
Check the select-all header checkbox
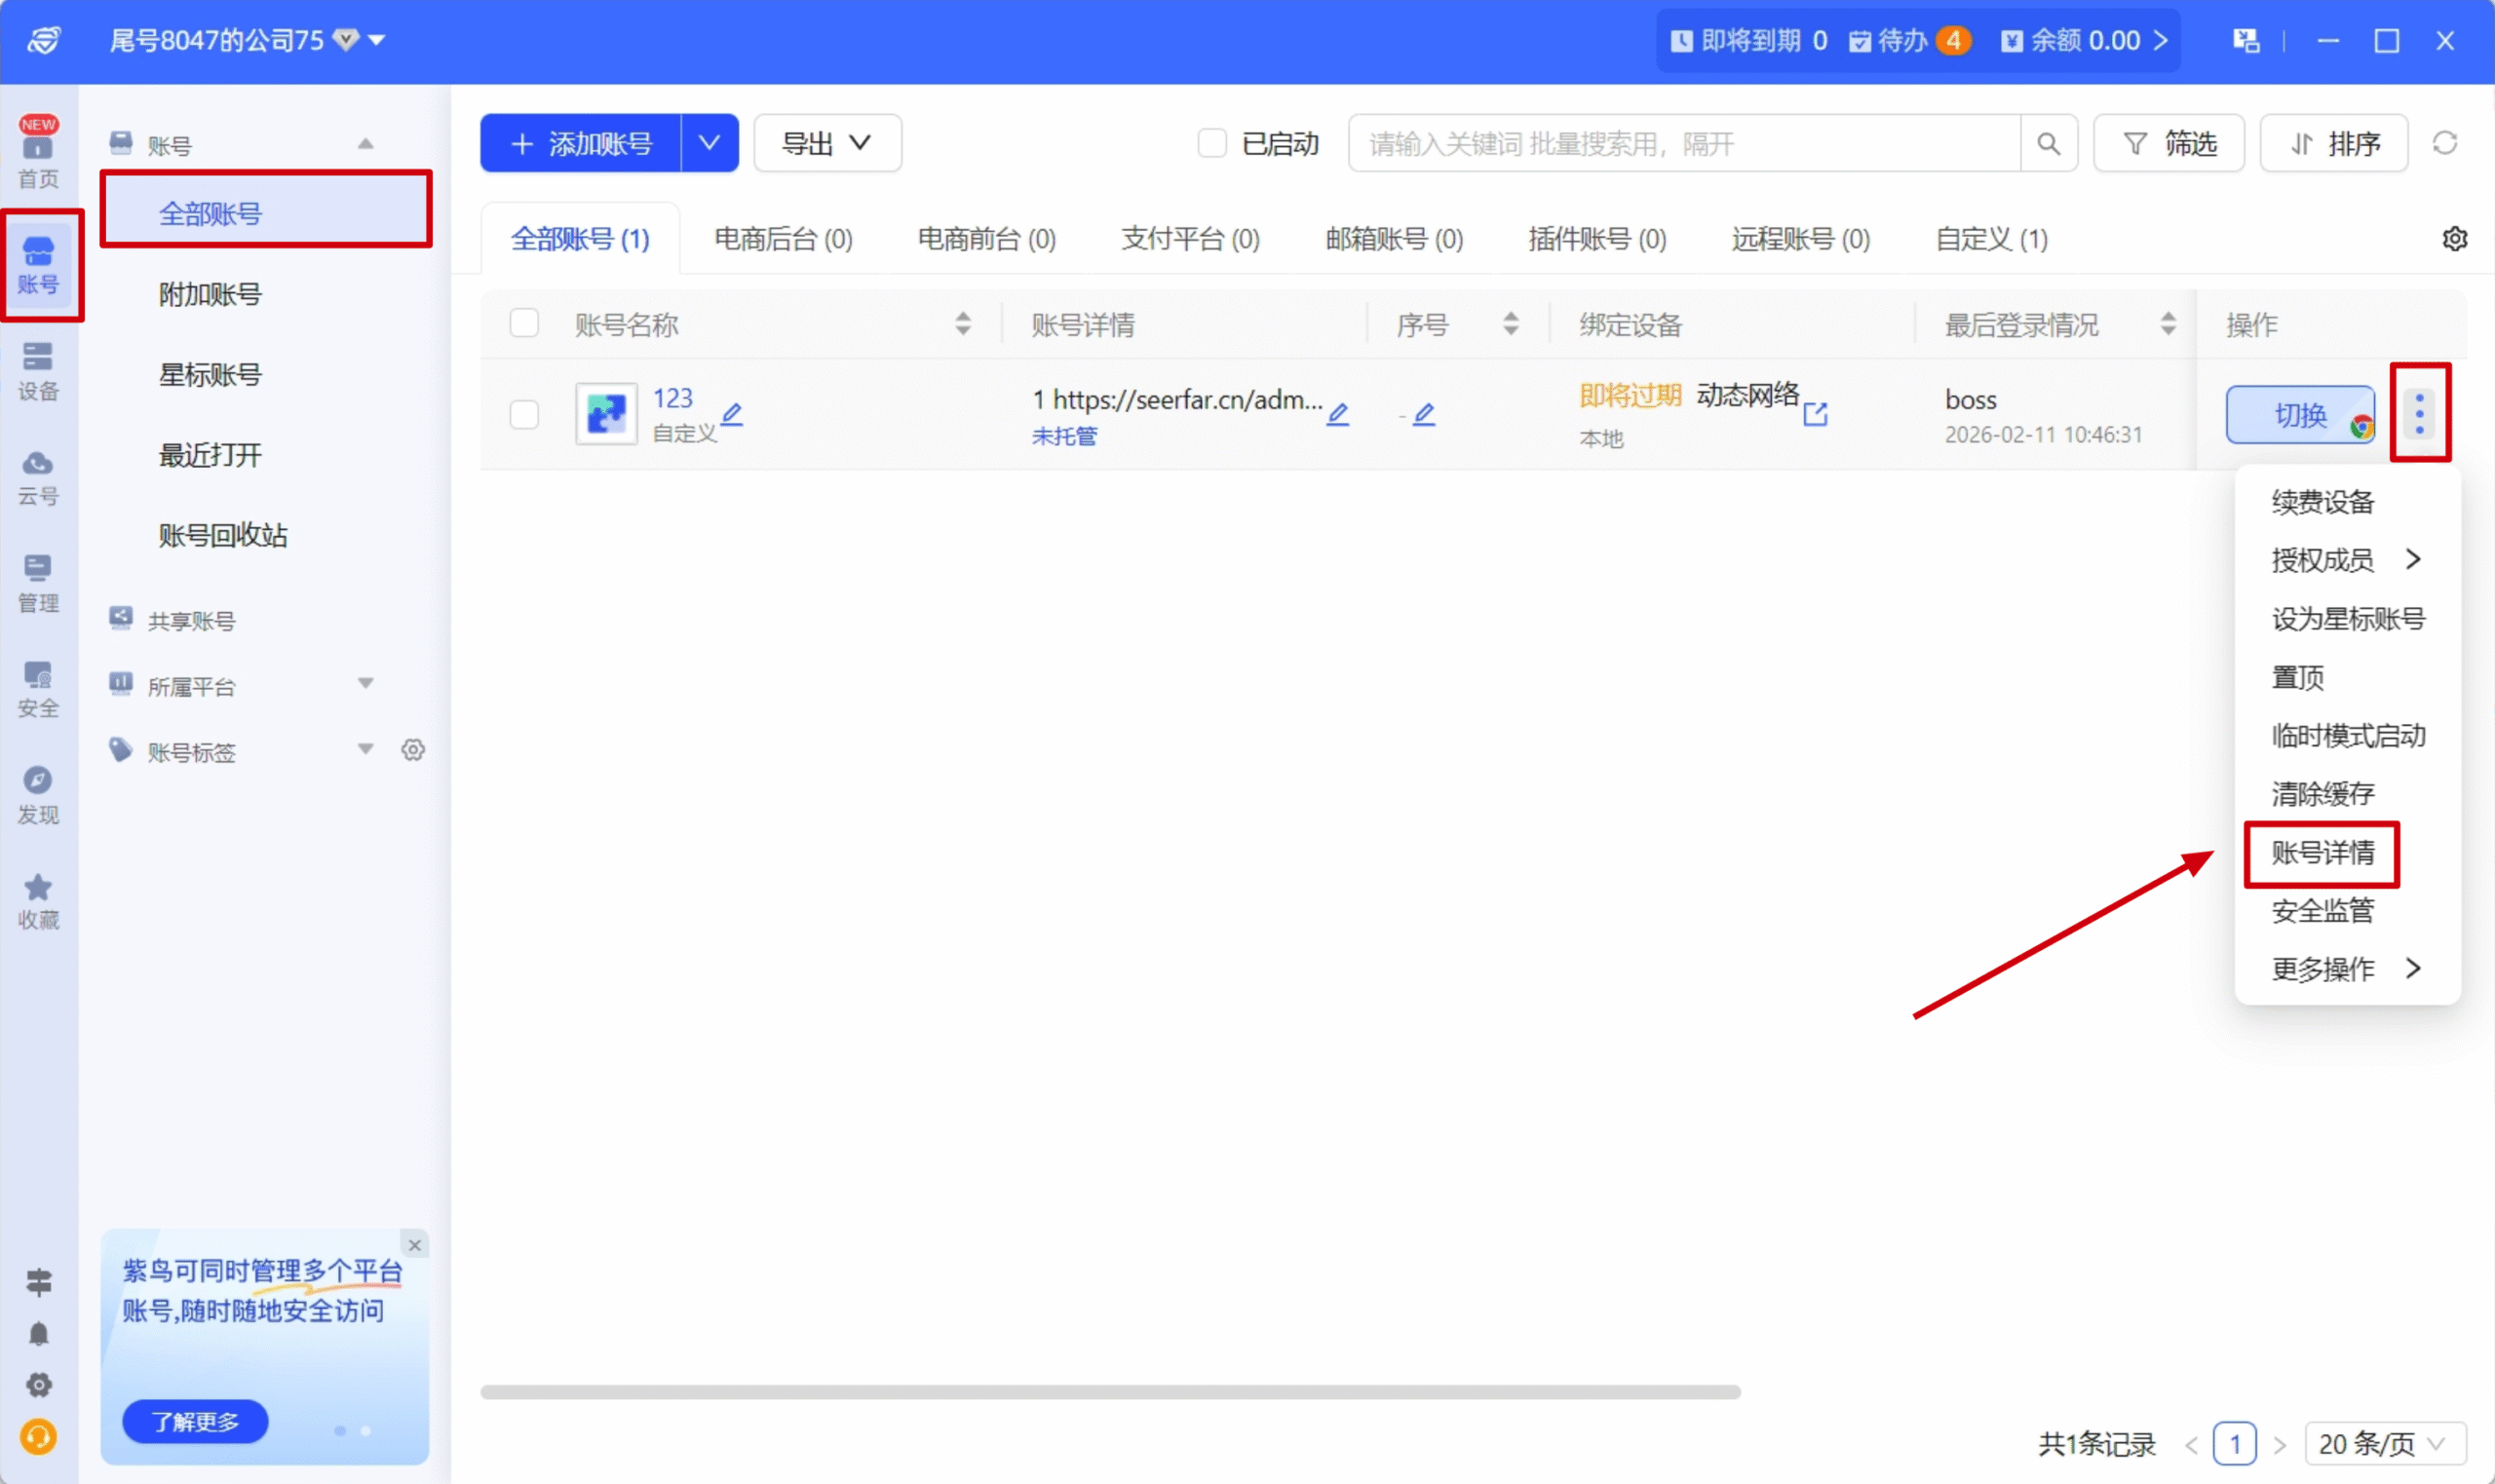(x=524, y=323)
